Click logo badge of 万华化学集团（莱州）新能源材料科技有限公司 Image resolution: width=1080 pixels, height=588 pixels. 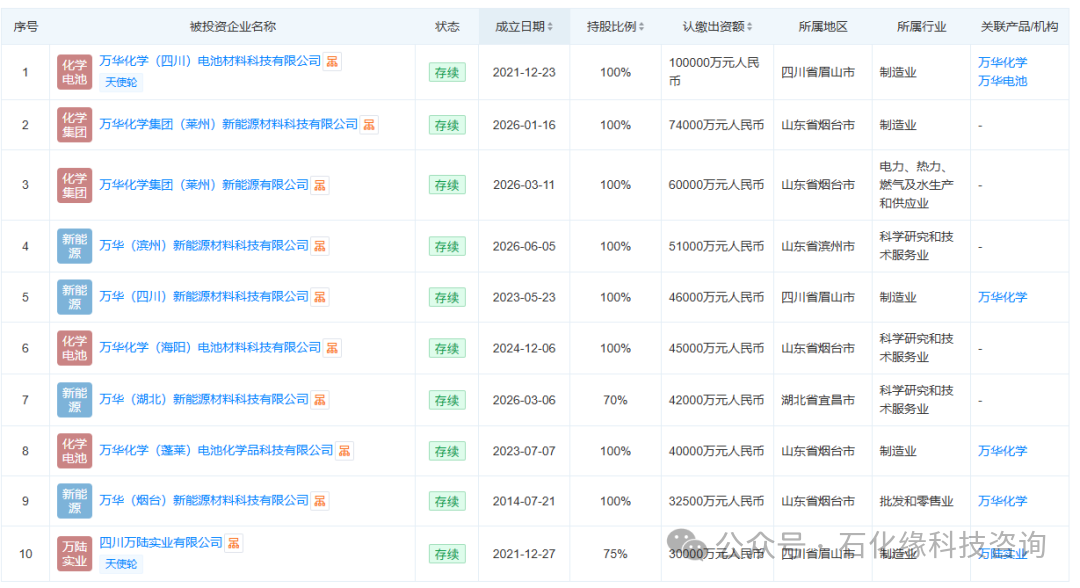tap(74, 125)
